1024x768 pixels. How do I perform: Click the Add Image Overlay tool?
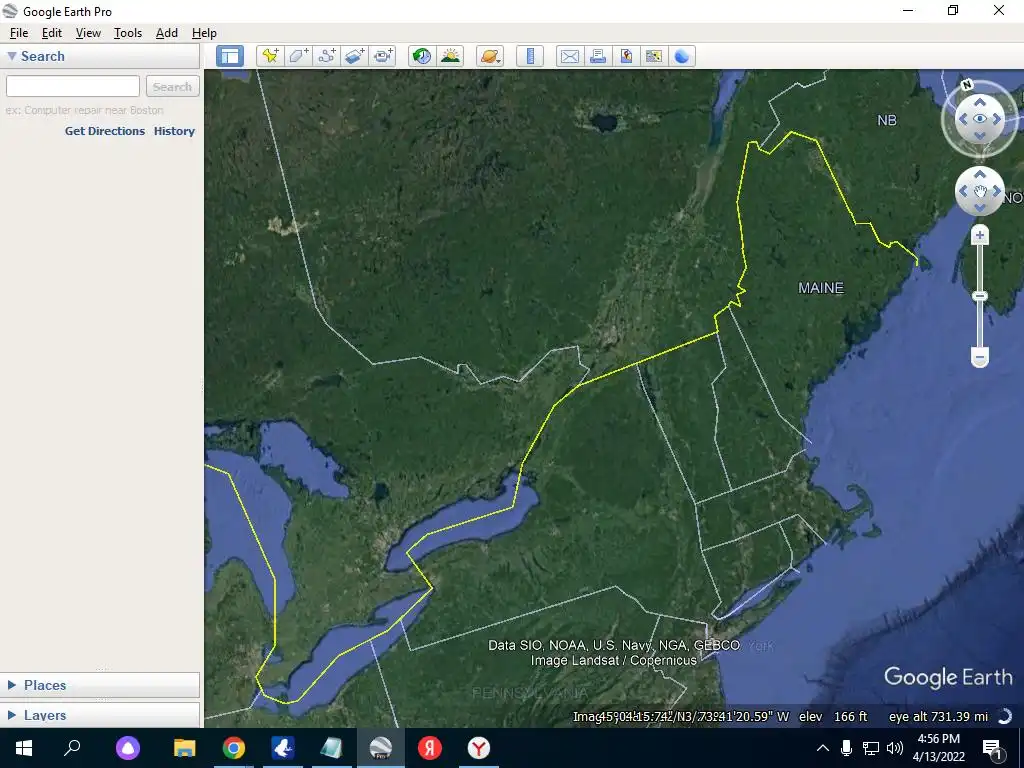point(355,56)
